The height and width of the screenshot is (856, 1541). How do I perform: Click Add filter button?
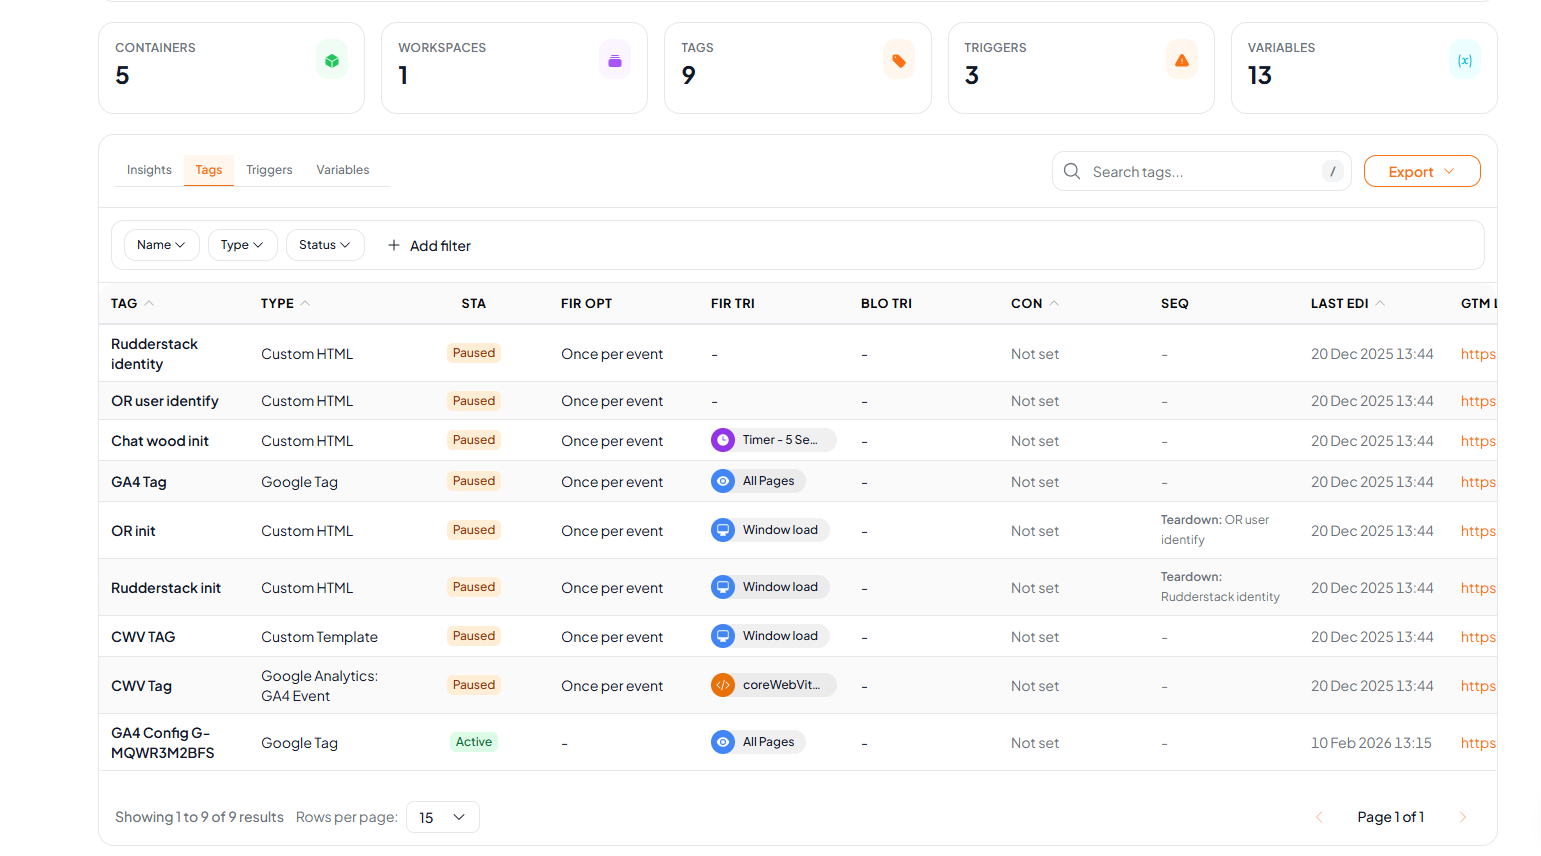[429, 245]
